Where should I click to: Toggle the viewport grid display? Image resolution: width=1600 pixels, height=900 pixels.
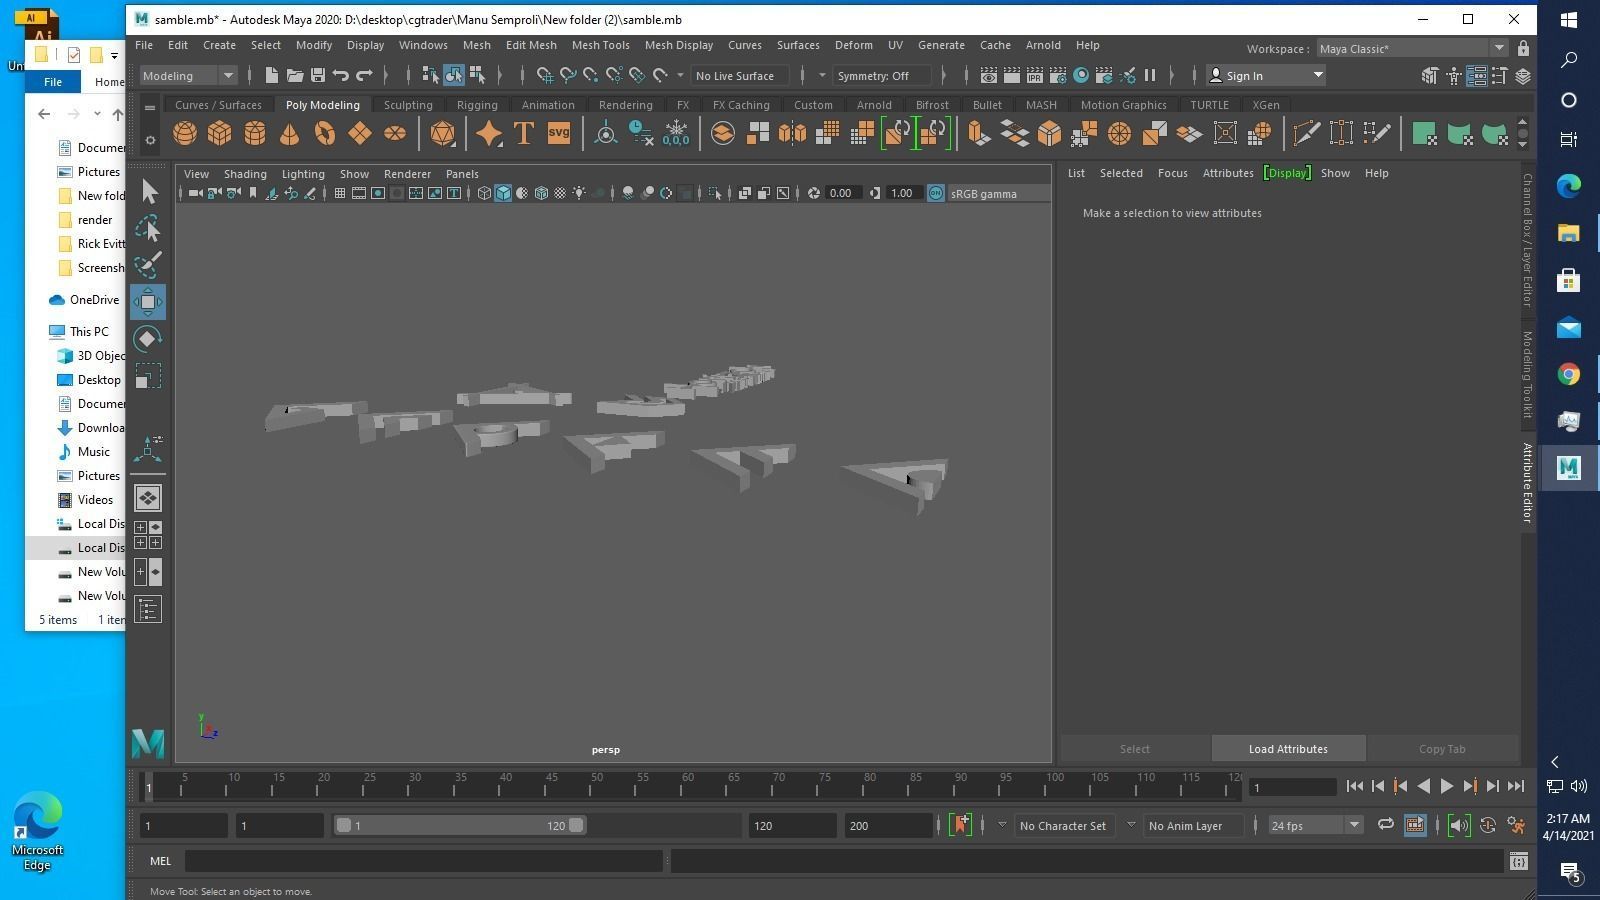coord(340,193)
